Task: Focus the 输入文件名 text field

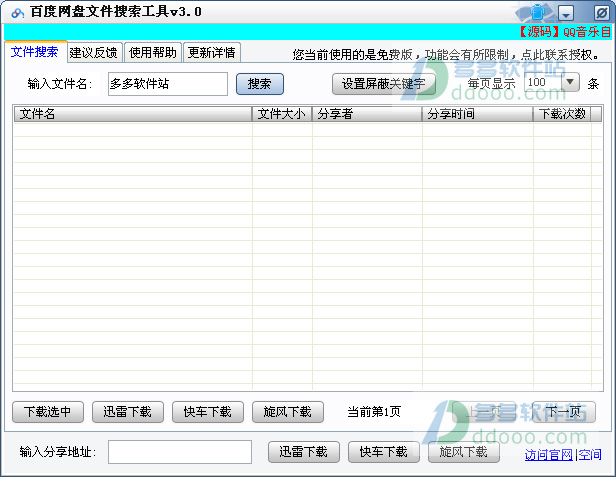Action: click(168, 84)
